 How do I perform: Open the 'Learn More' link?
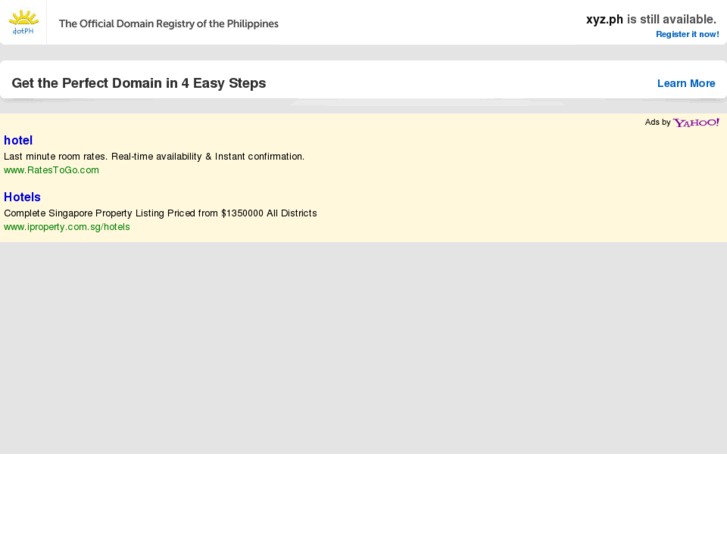686,83
